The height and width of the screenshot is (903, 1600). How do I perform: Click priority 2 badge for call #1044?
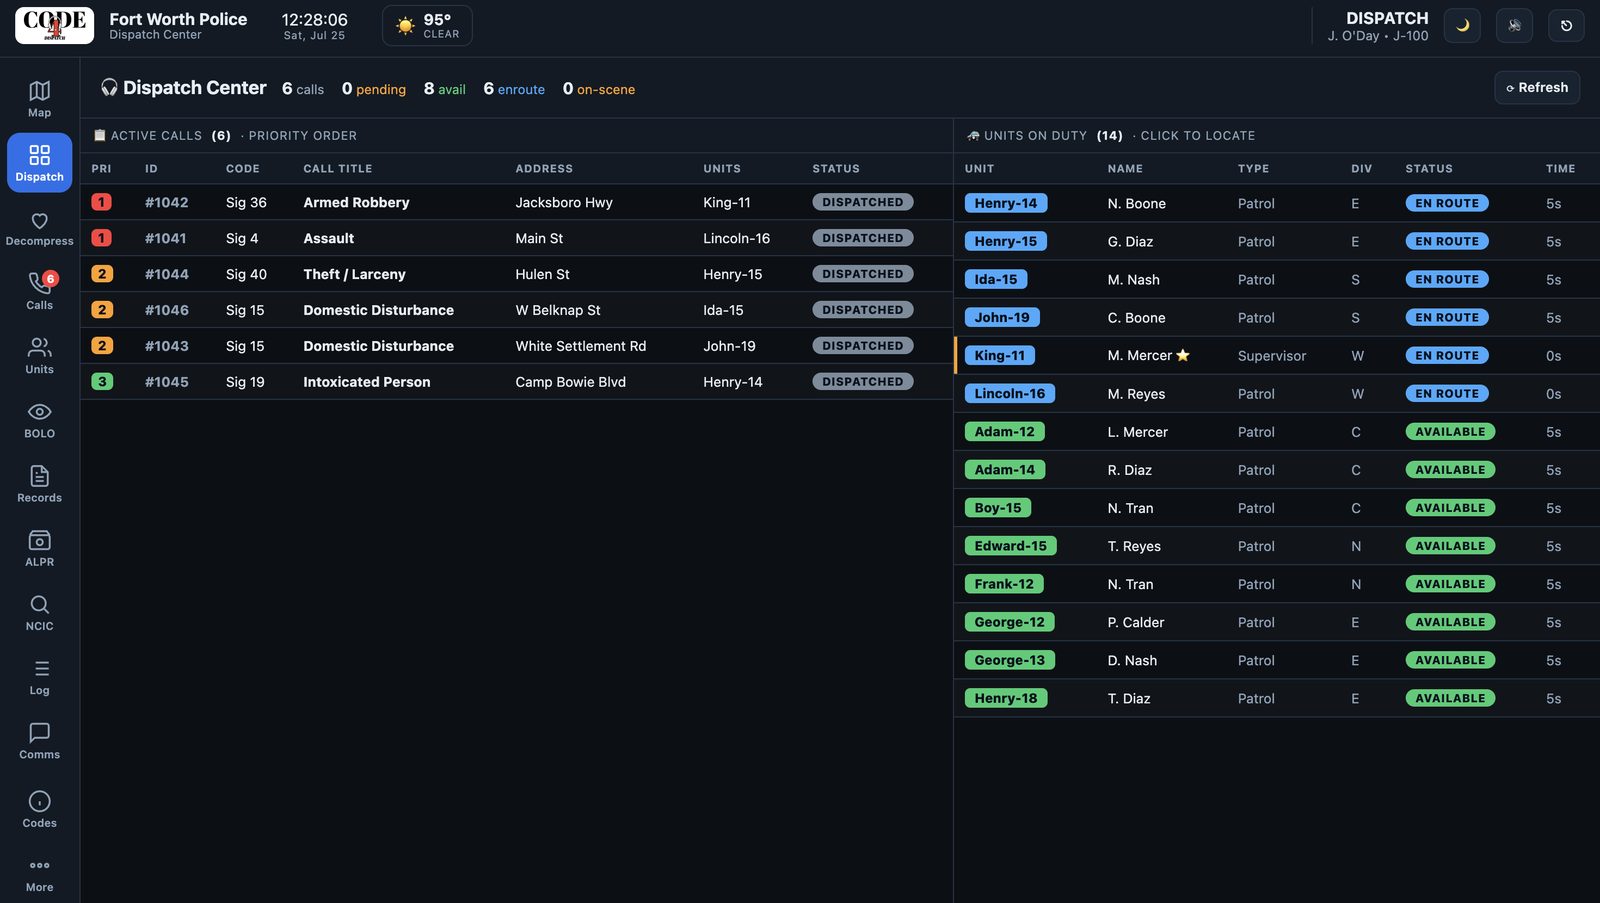[101, 274]
